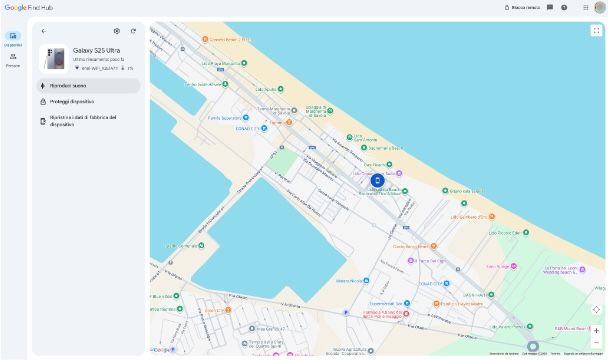Toggle fullscreen map view
This screenshot has height=360, width=610.
596,30
